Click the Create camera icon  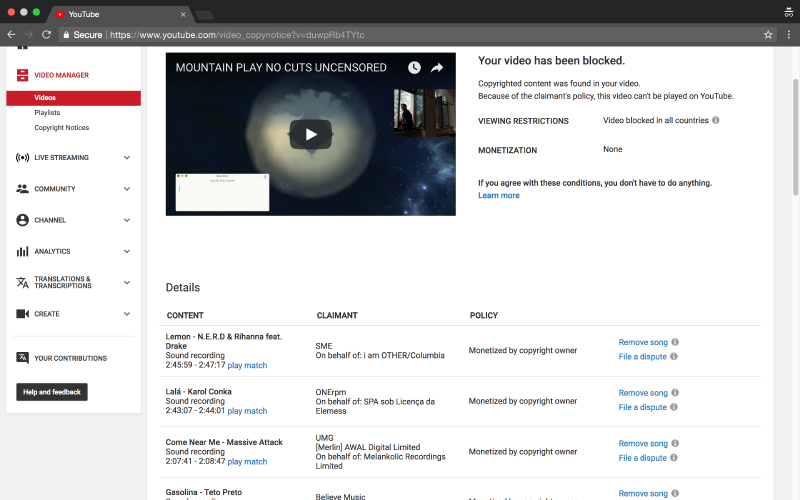[22, 314]
